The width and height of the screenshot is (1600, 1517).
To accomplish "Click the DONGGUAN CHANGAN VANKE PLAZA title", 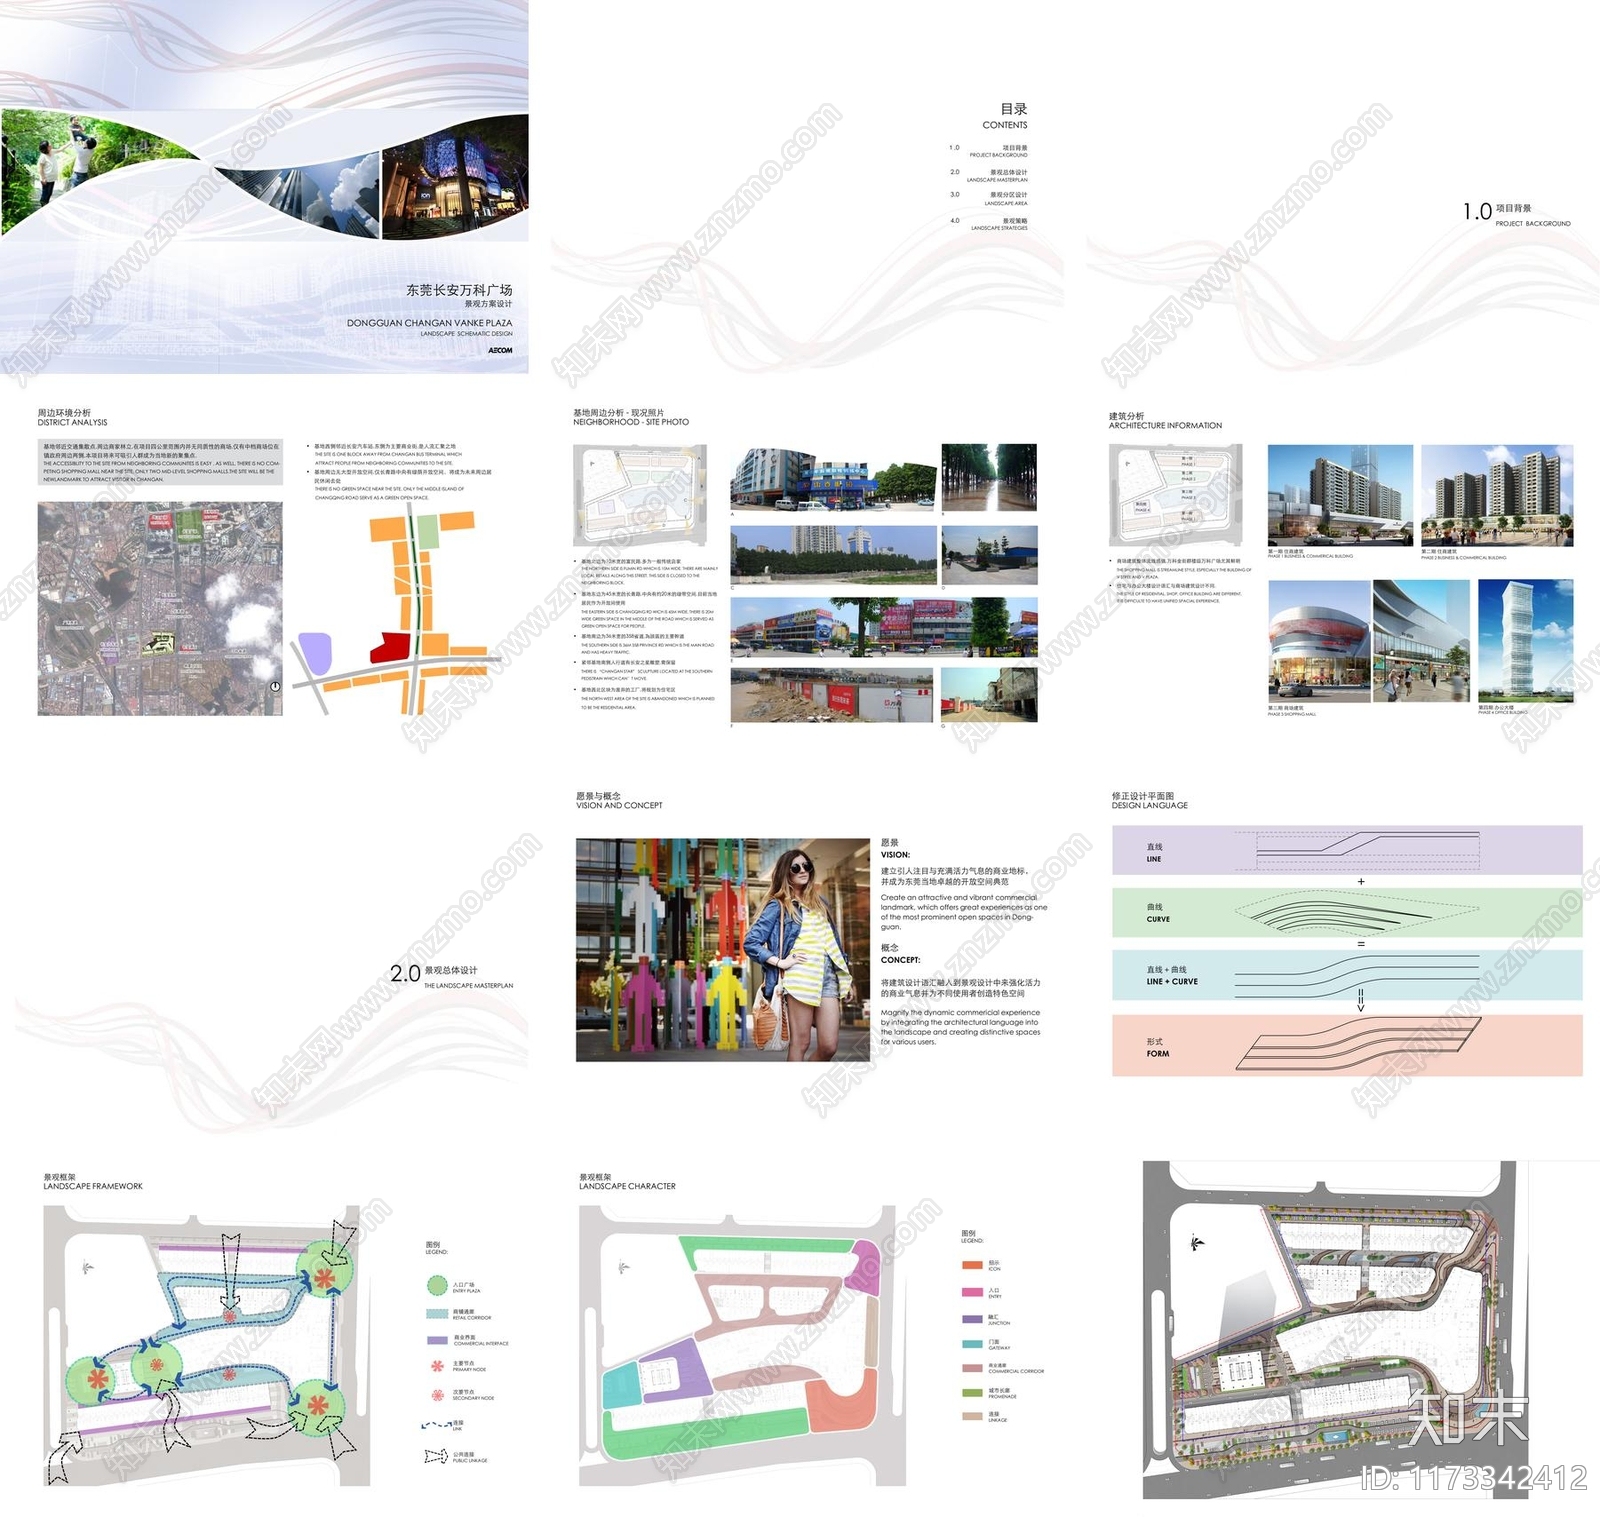I will click(429, 323).
